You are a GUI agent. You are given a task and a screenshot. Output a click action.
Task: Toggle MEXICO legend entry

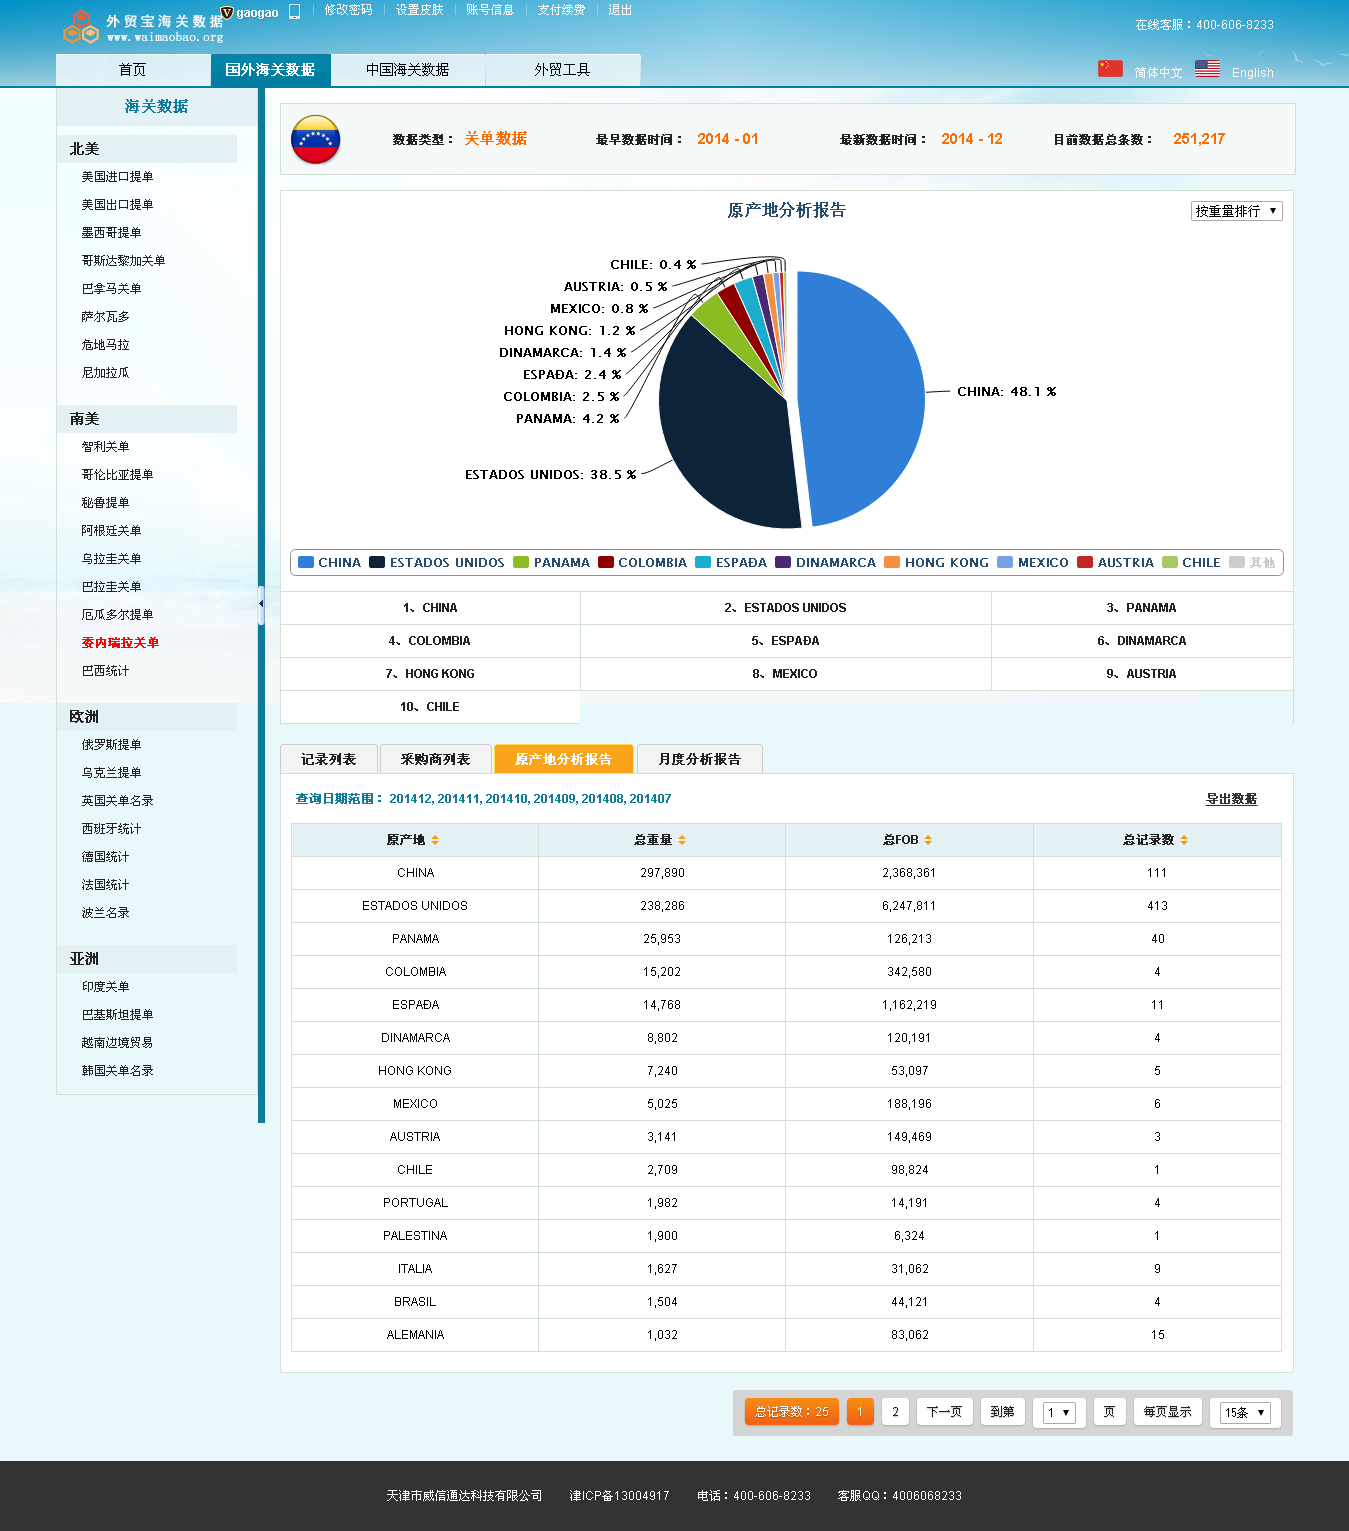point(1033,563)
